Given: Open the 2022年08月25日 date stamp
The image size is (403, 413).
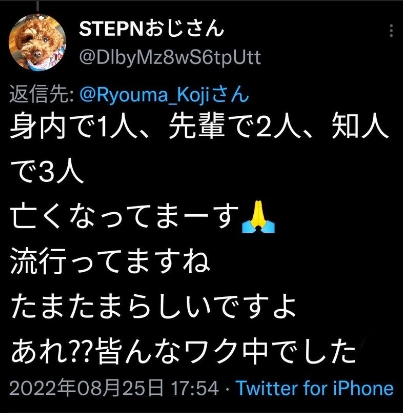Looking at the screenshot, I should tap(87, 389).
